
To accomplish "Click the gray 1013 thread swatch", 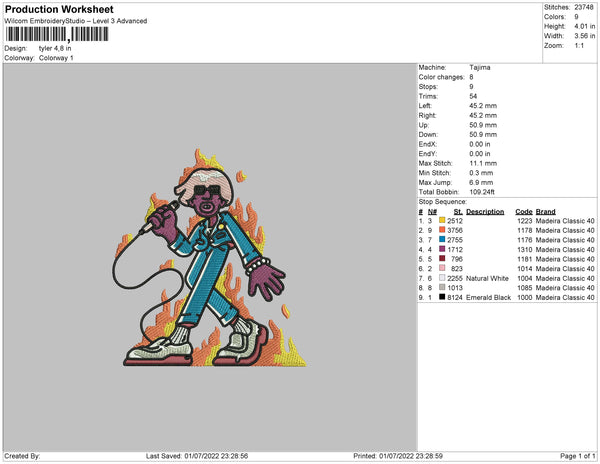I will 442,287.
